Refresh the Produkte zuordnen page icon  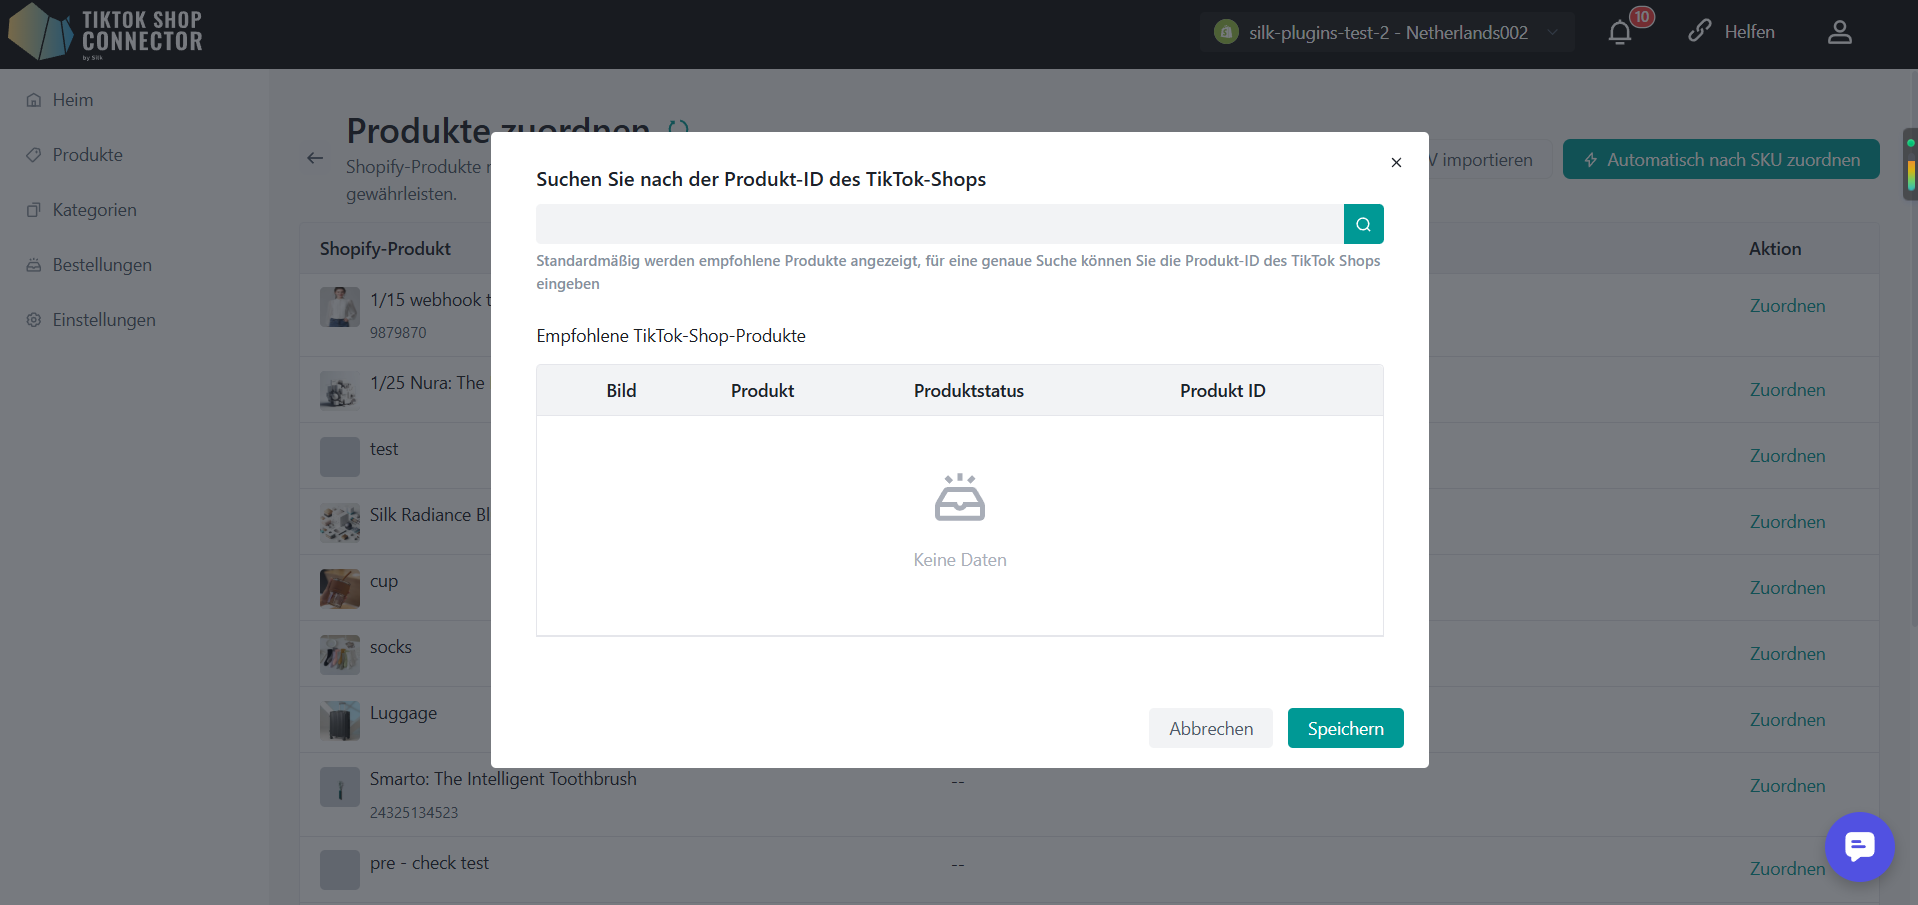click(678, 129)
